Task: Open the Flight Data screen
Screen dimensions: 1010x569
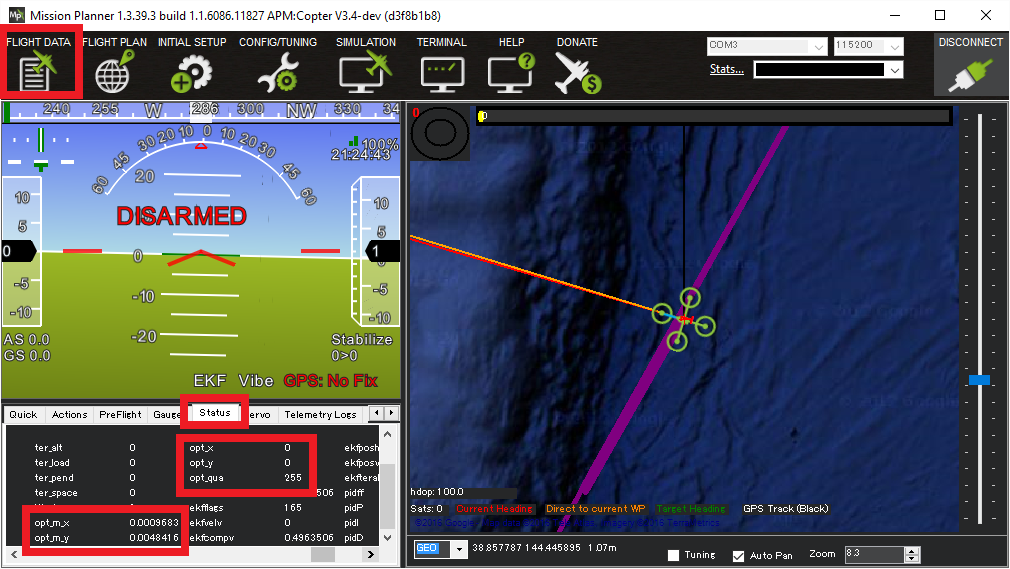Action: click(x=38, y=71)
